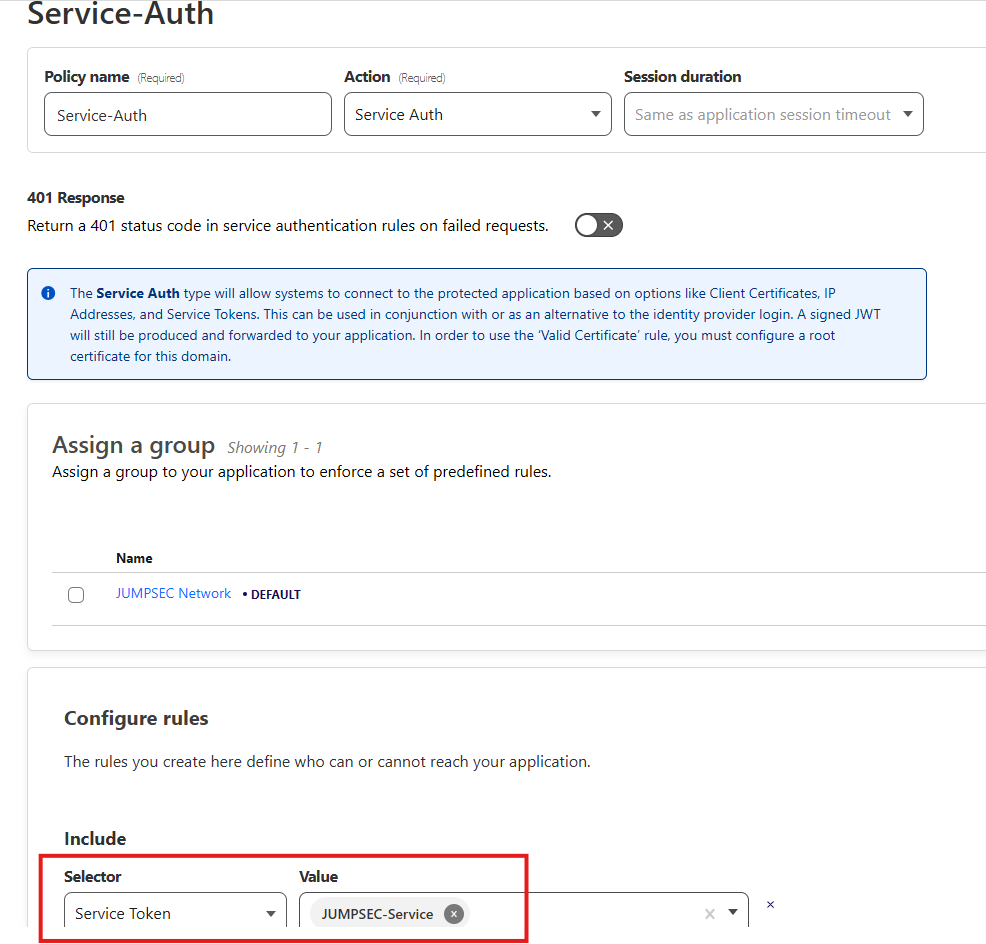This screenshot has width=986, height=944.
Task: Enable the 401 Response toggle
Action: (x=598, y=225)
